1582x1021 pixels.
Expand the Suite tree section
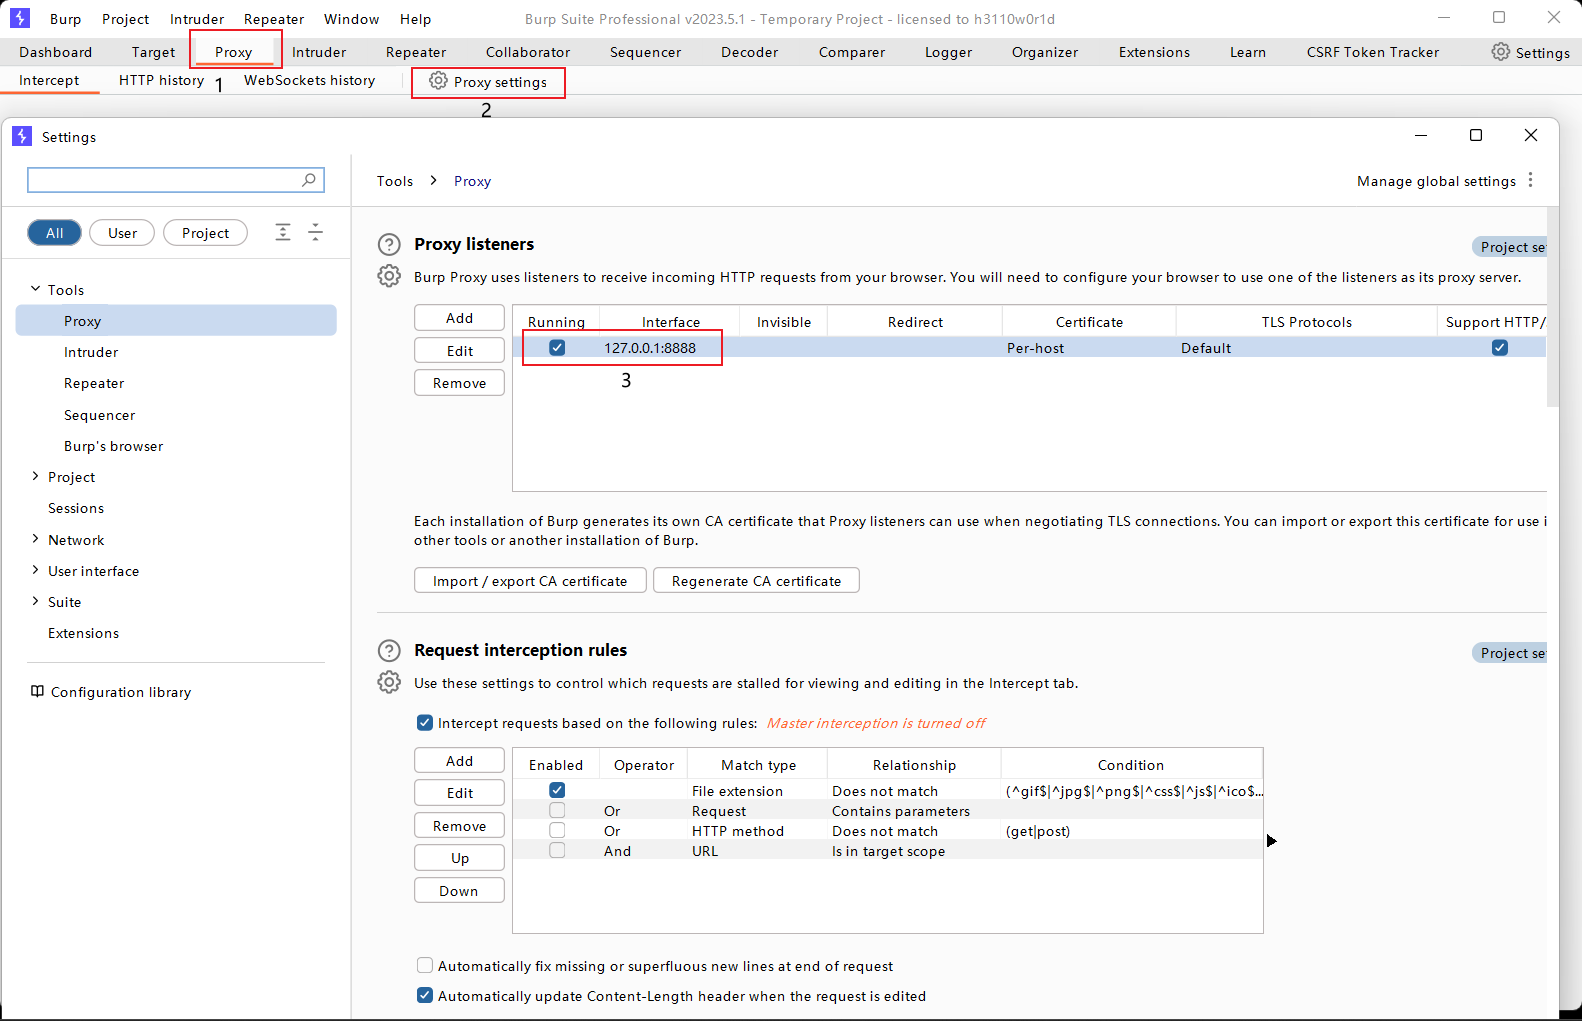point(35,601)
